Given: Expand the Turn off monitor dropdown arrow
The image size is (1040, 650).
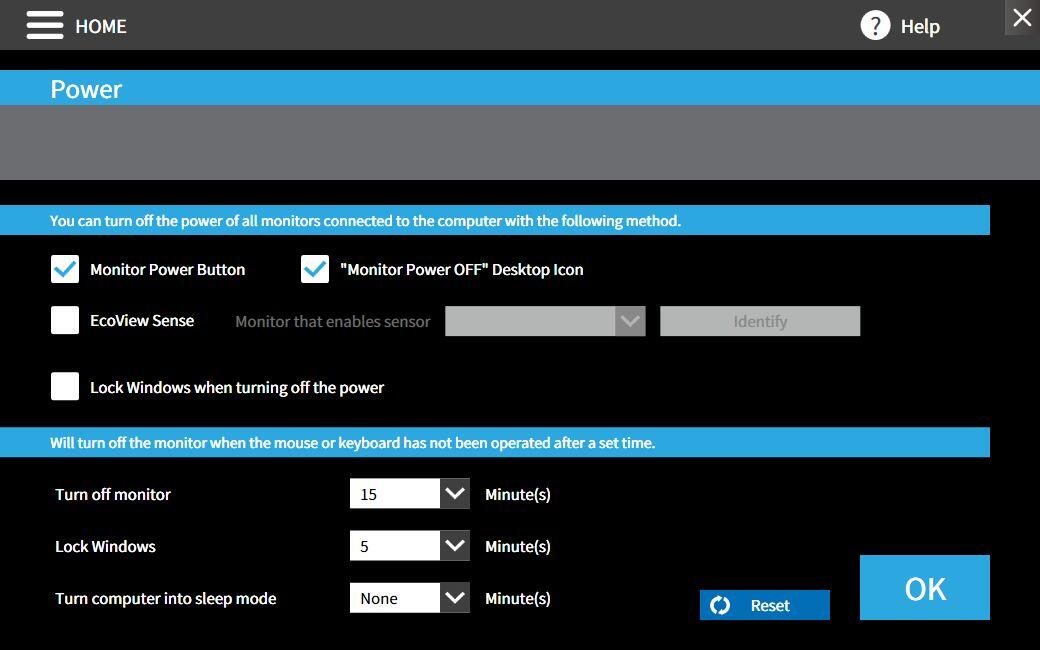Looking at the screenshot, I should [x=455, y=494].
